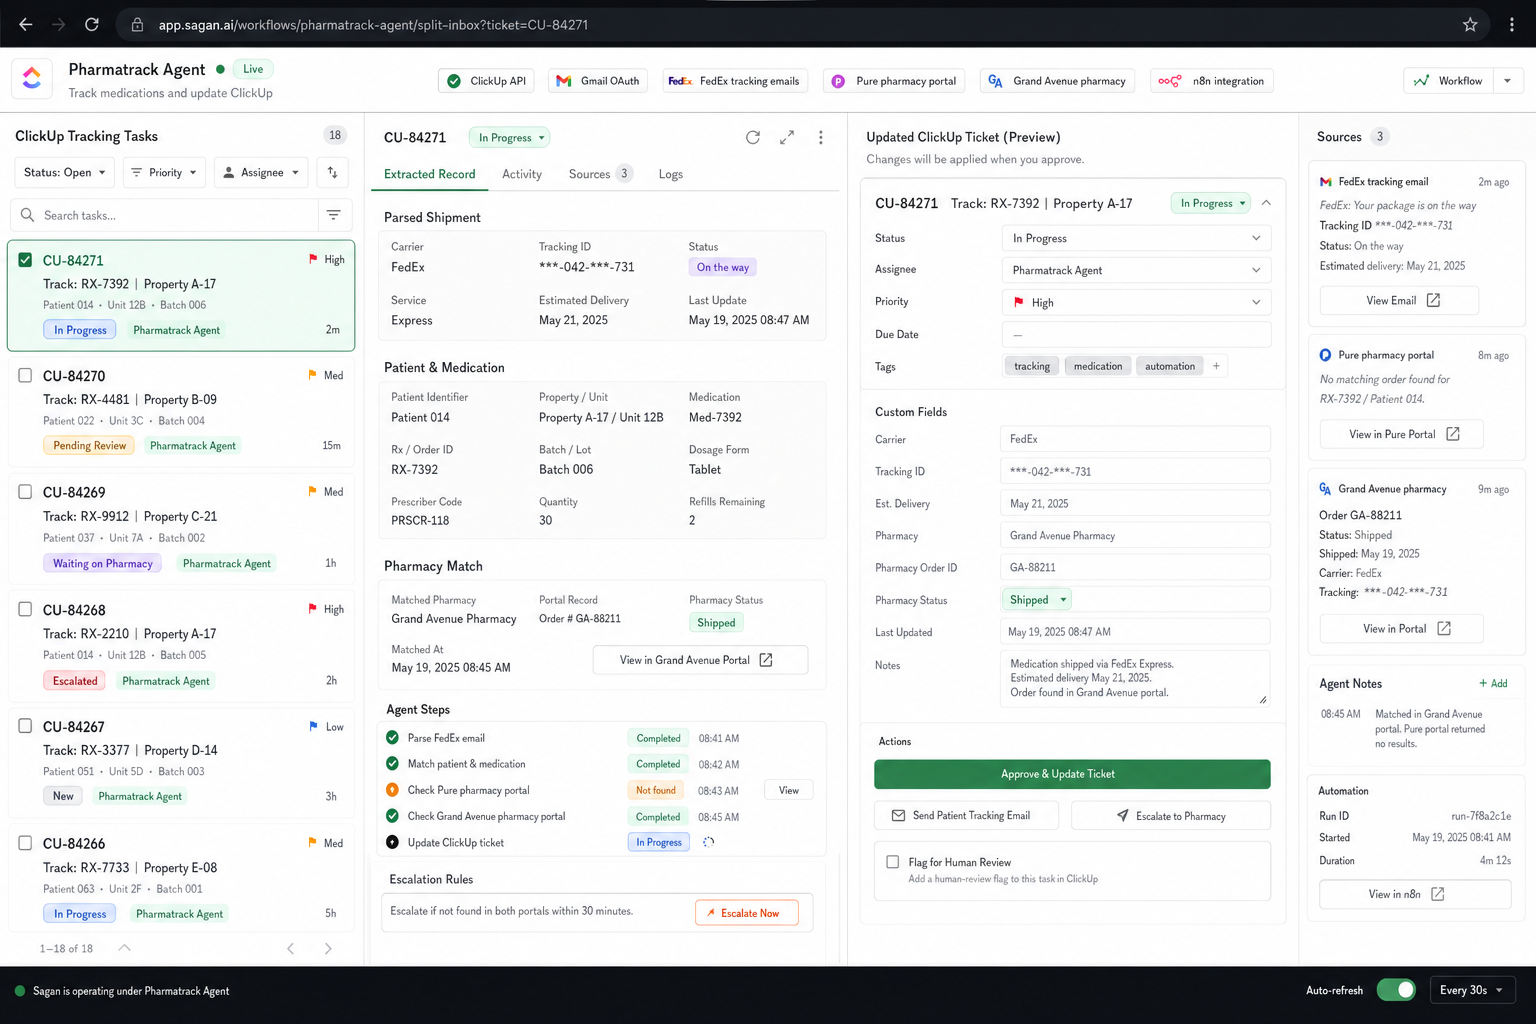1536x1024 pixels.
Task: Switch to the Extracted Record tab
Action: click(x=430, y=174)
